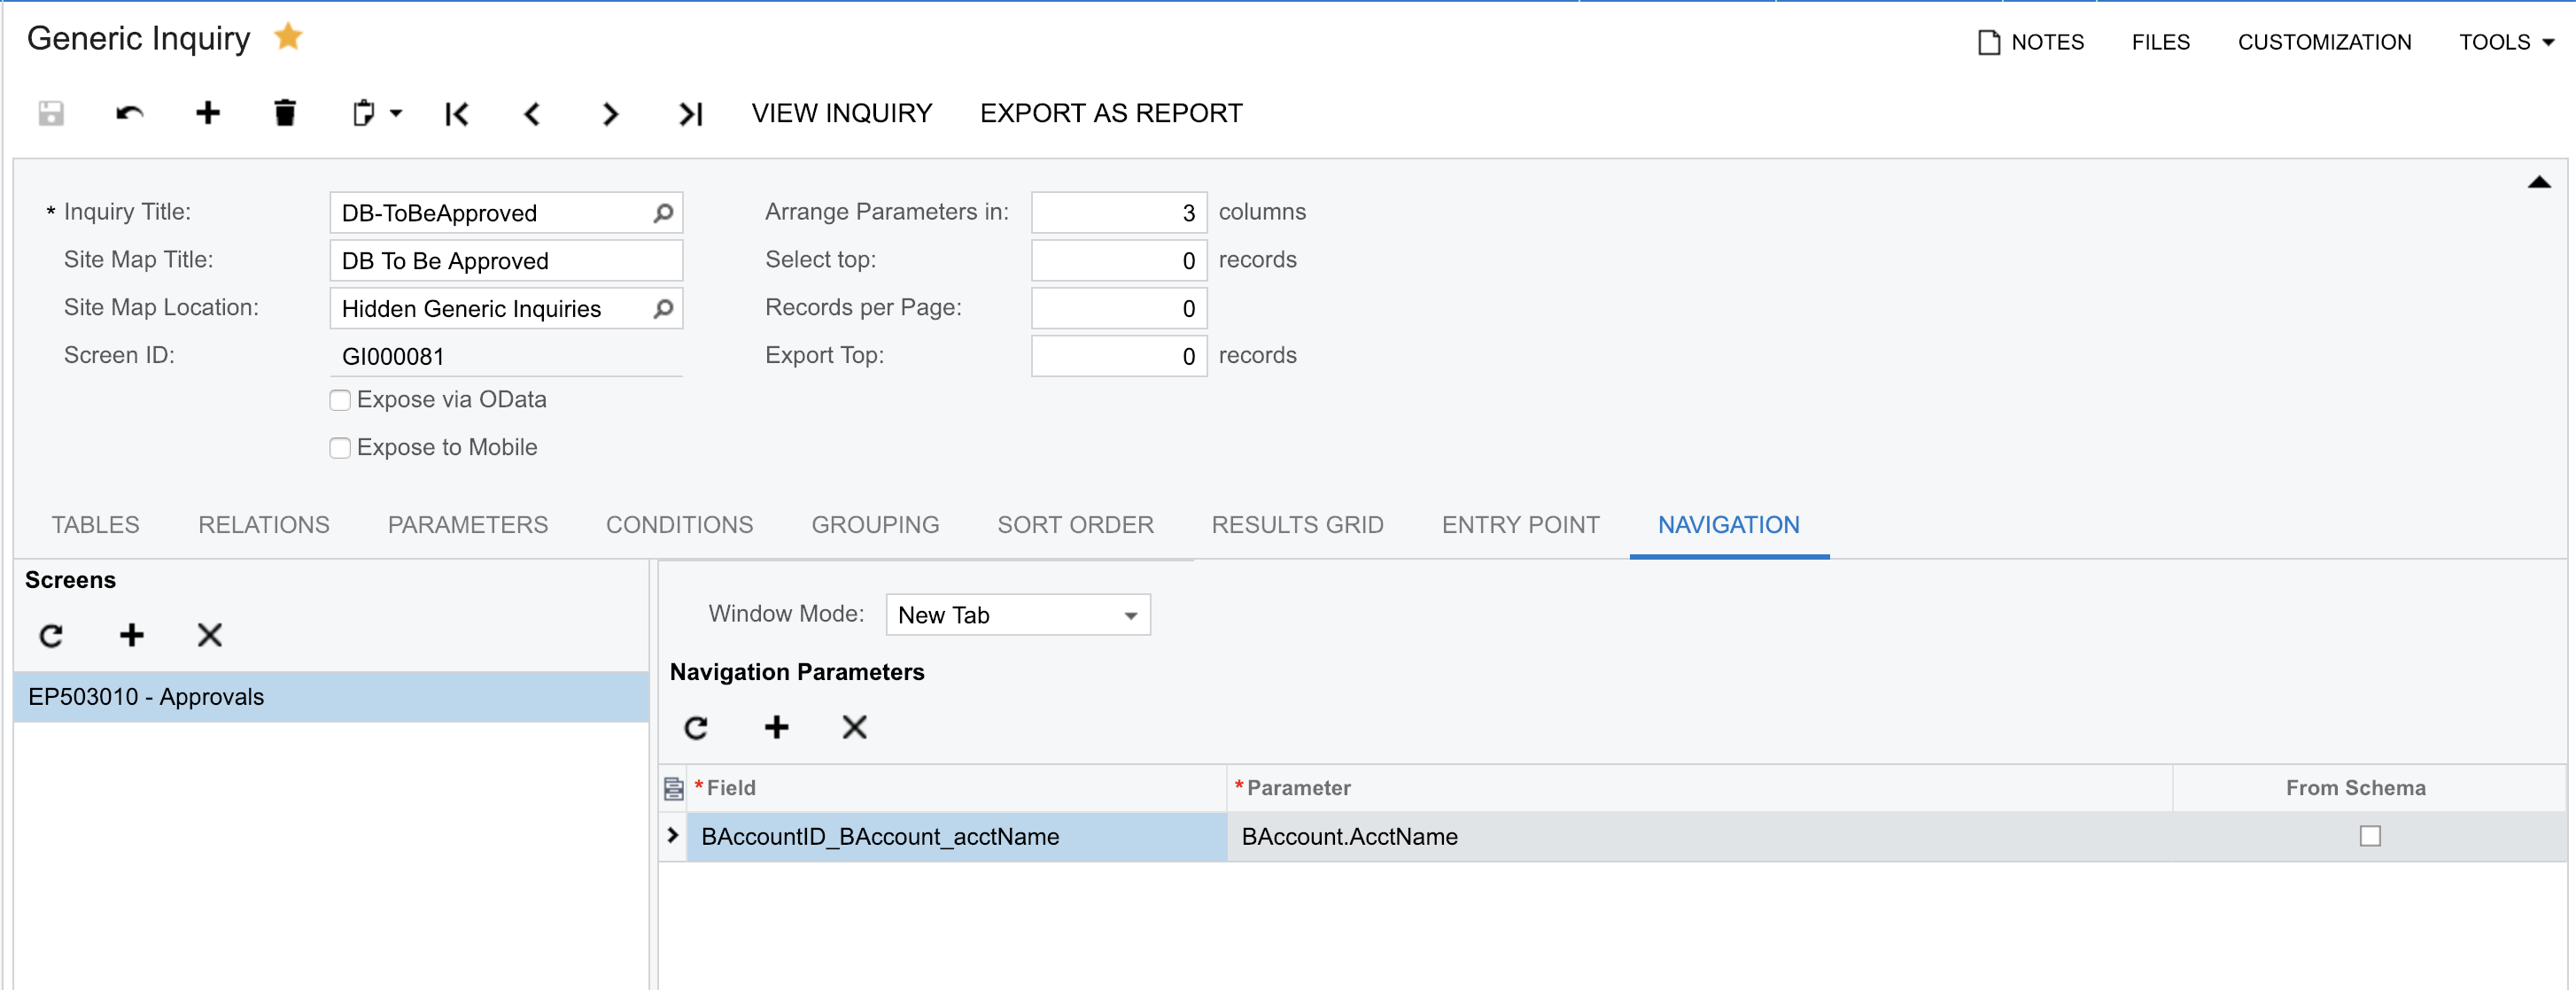Collapse the inquiry summary panel arrow
Viewport: 2576px width, 990px height.
click(2538, 182)
